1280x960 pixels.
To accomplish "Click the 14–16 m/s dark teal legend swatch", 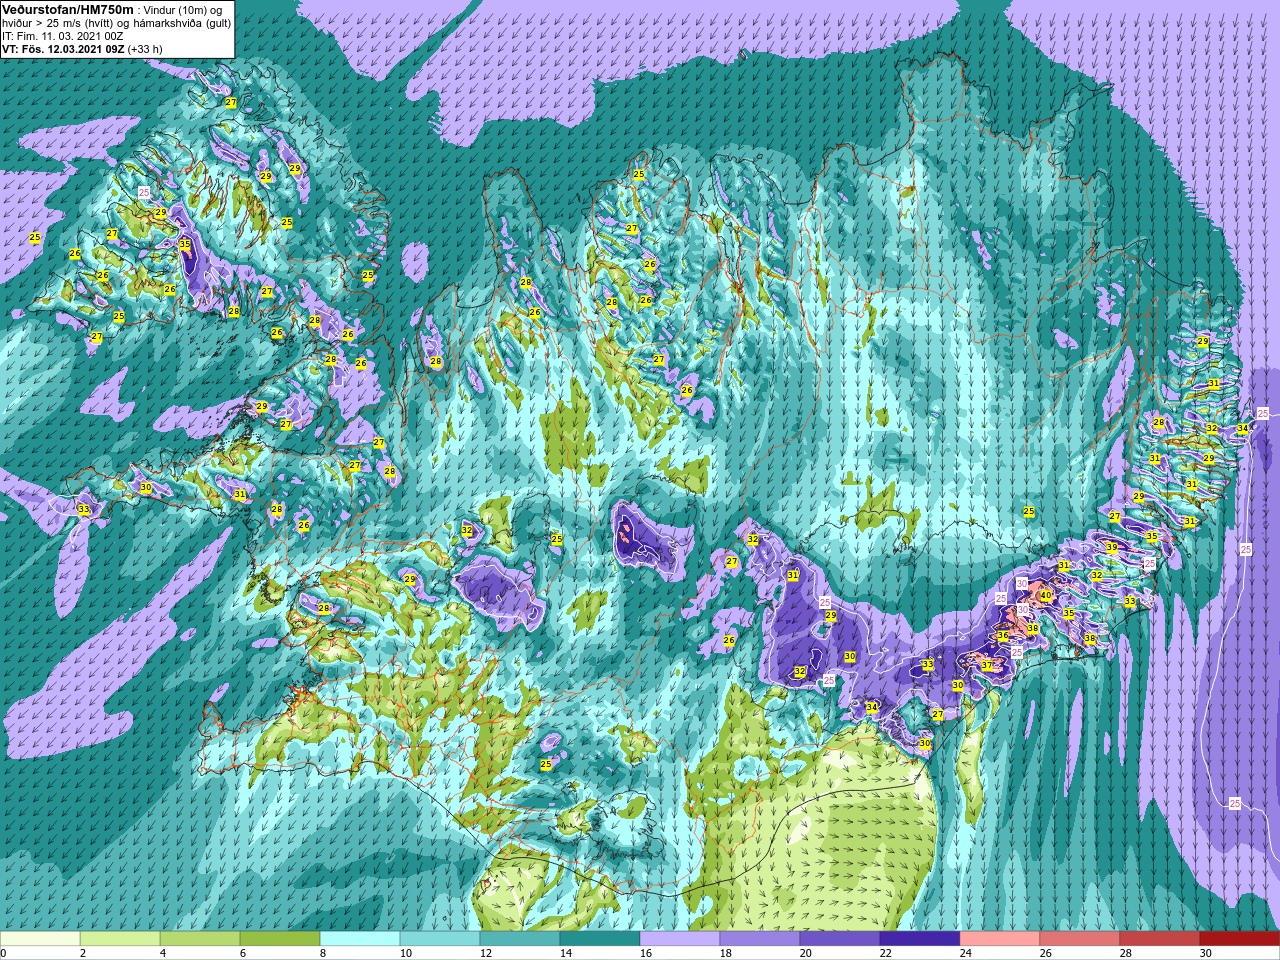I will pos(600,939).
